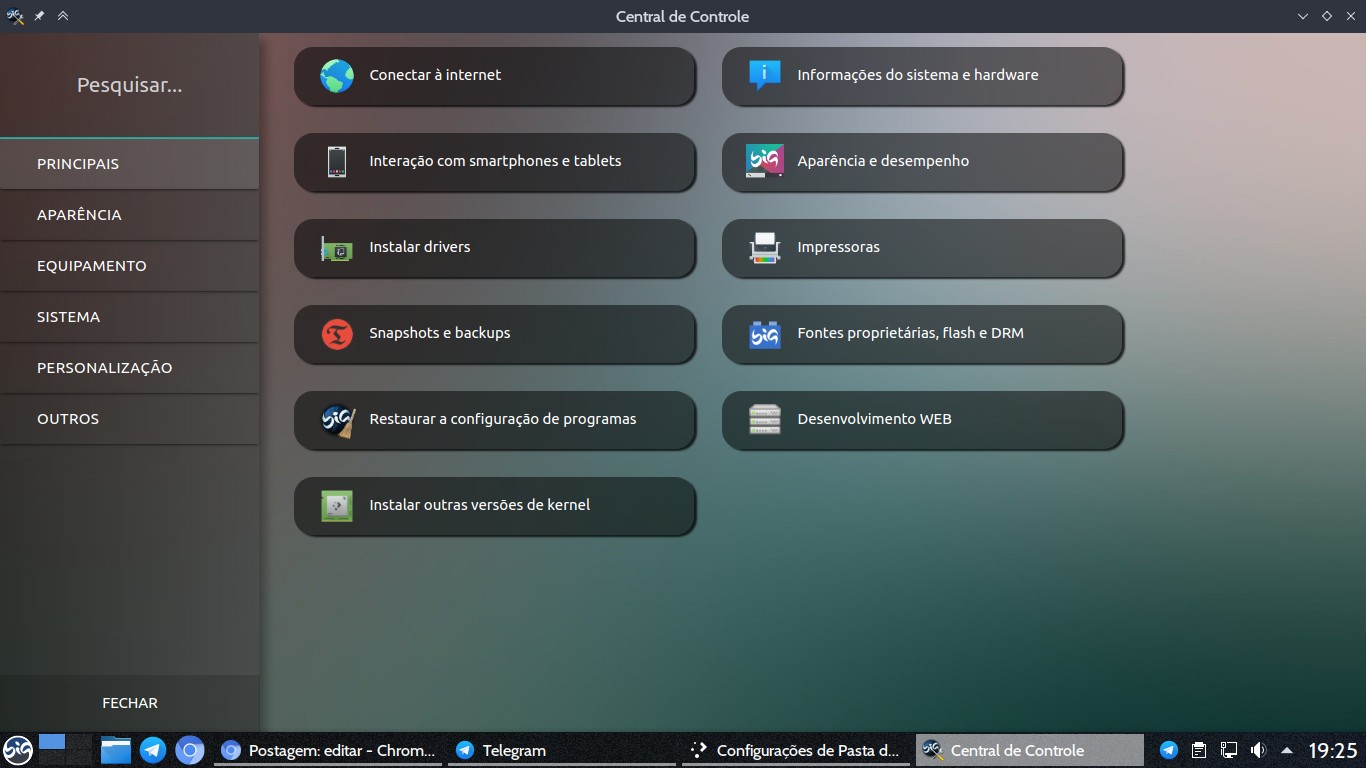Click the Impressoras printer icon
Image resolution: width=1366 pixels, height=768 pixels.
pyautogui.click(x=763, y=246)
